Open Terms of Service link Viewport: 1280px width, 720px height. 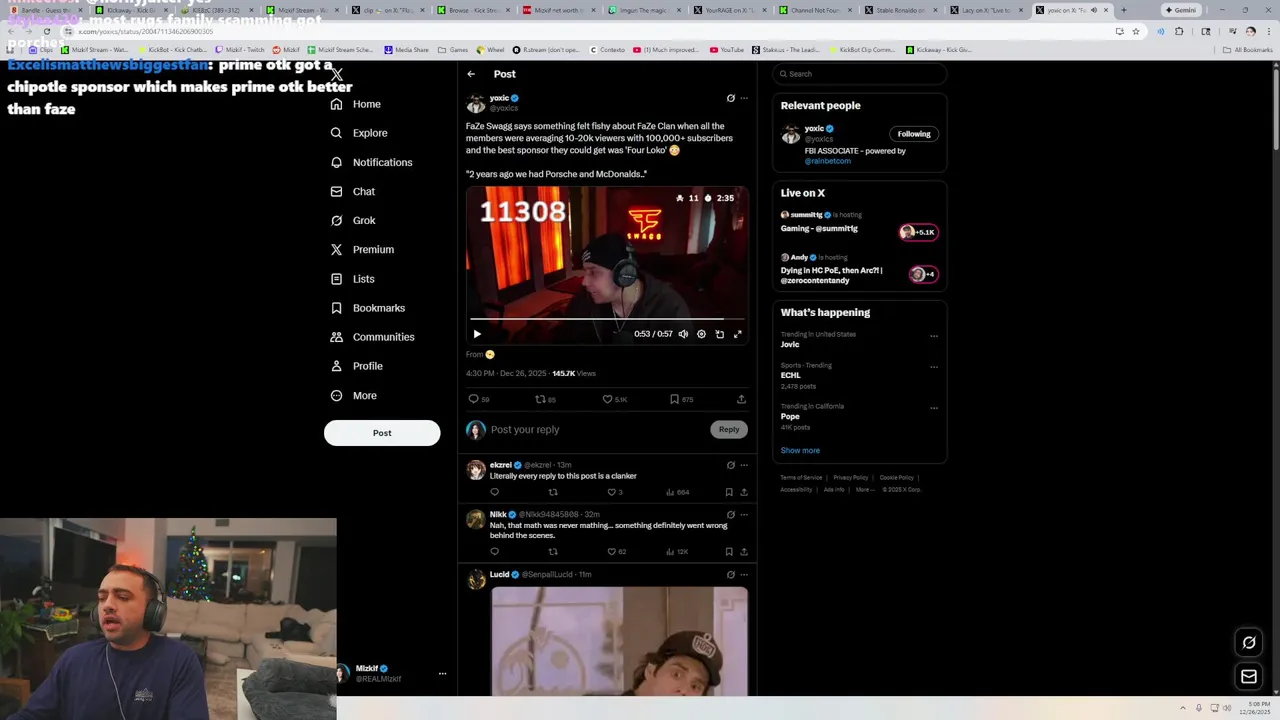coord(801,478)
